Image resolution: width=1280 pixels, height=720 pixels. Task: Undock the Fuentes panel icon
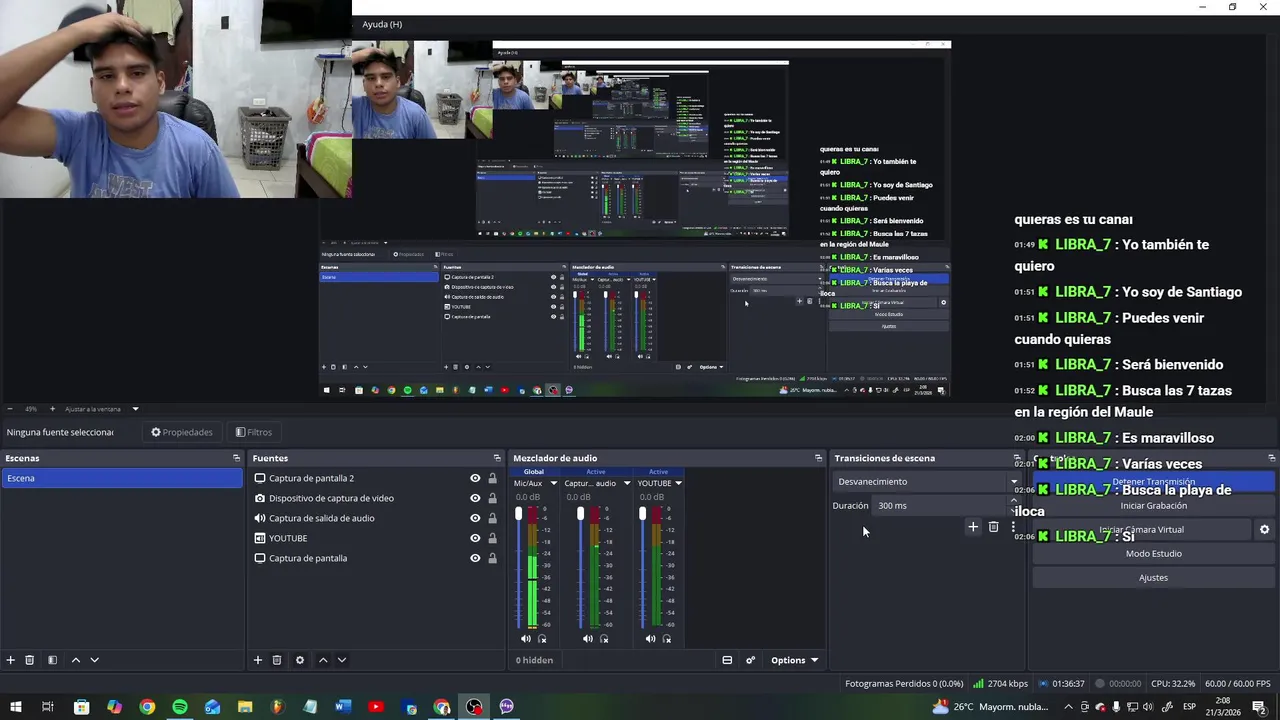(497, 458)
